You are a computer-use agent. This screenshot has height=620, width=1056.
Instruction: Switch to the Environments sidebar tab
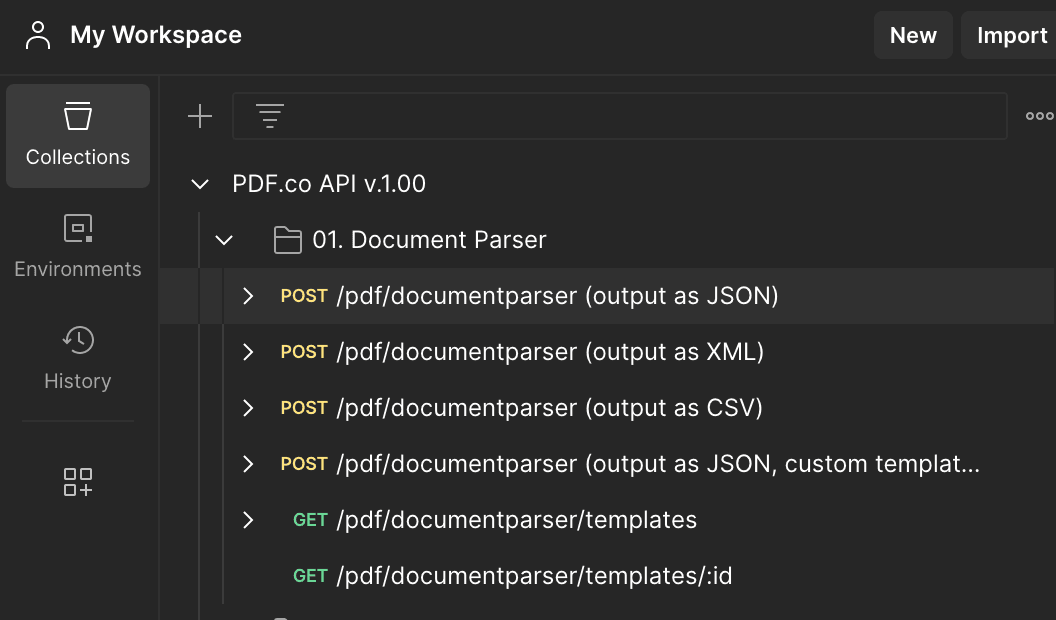point(78,248)
